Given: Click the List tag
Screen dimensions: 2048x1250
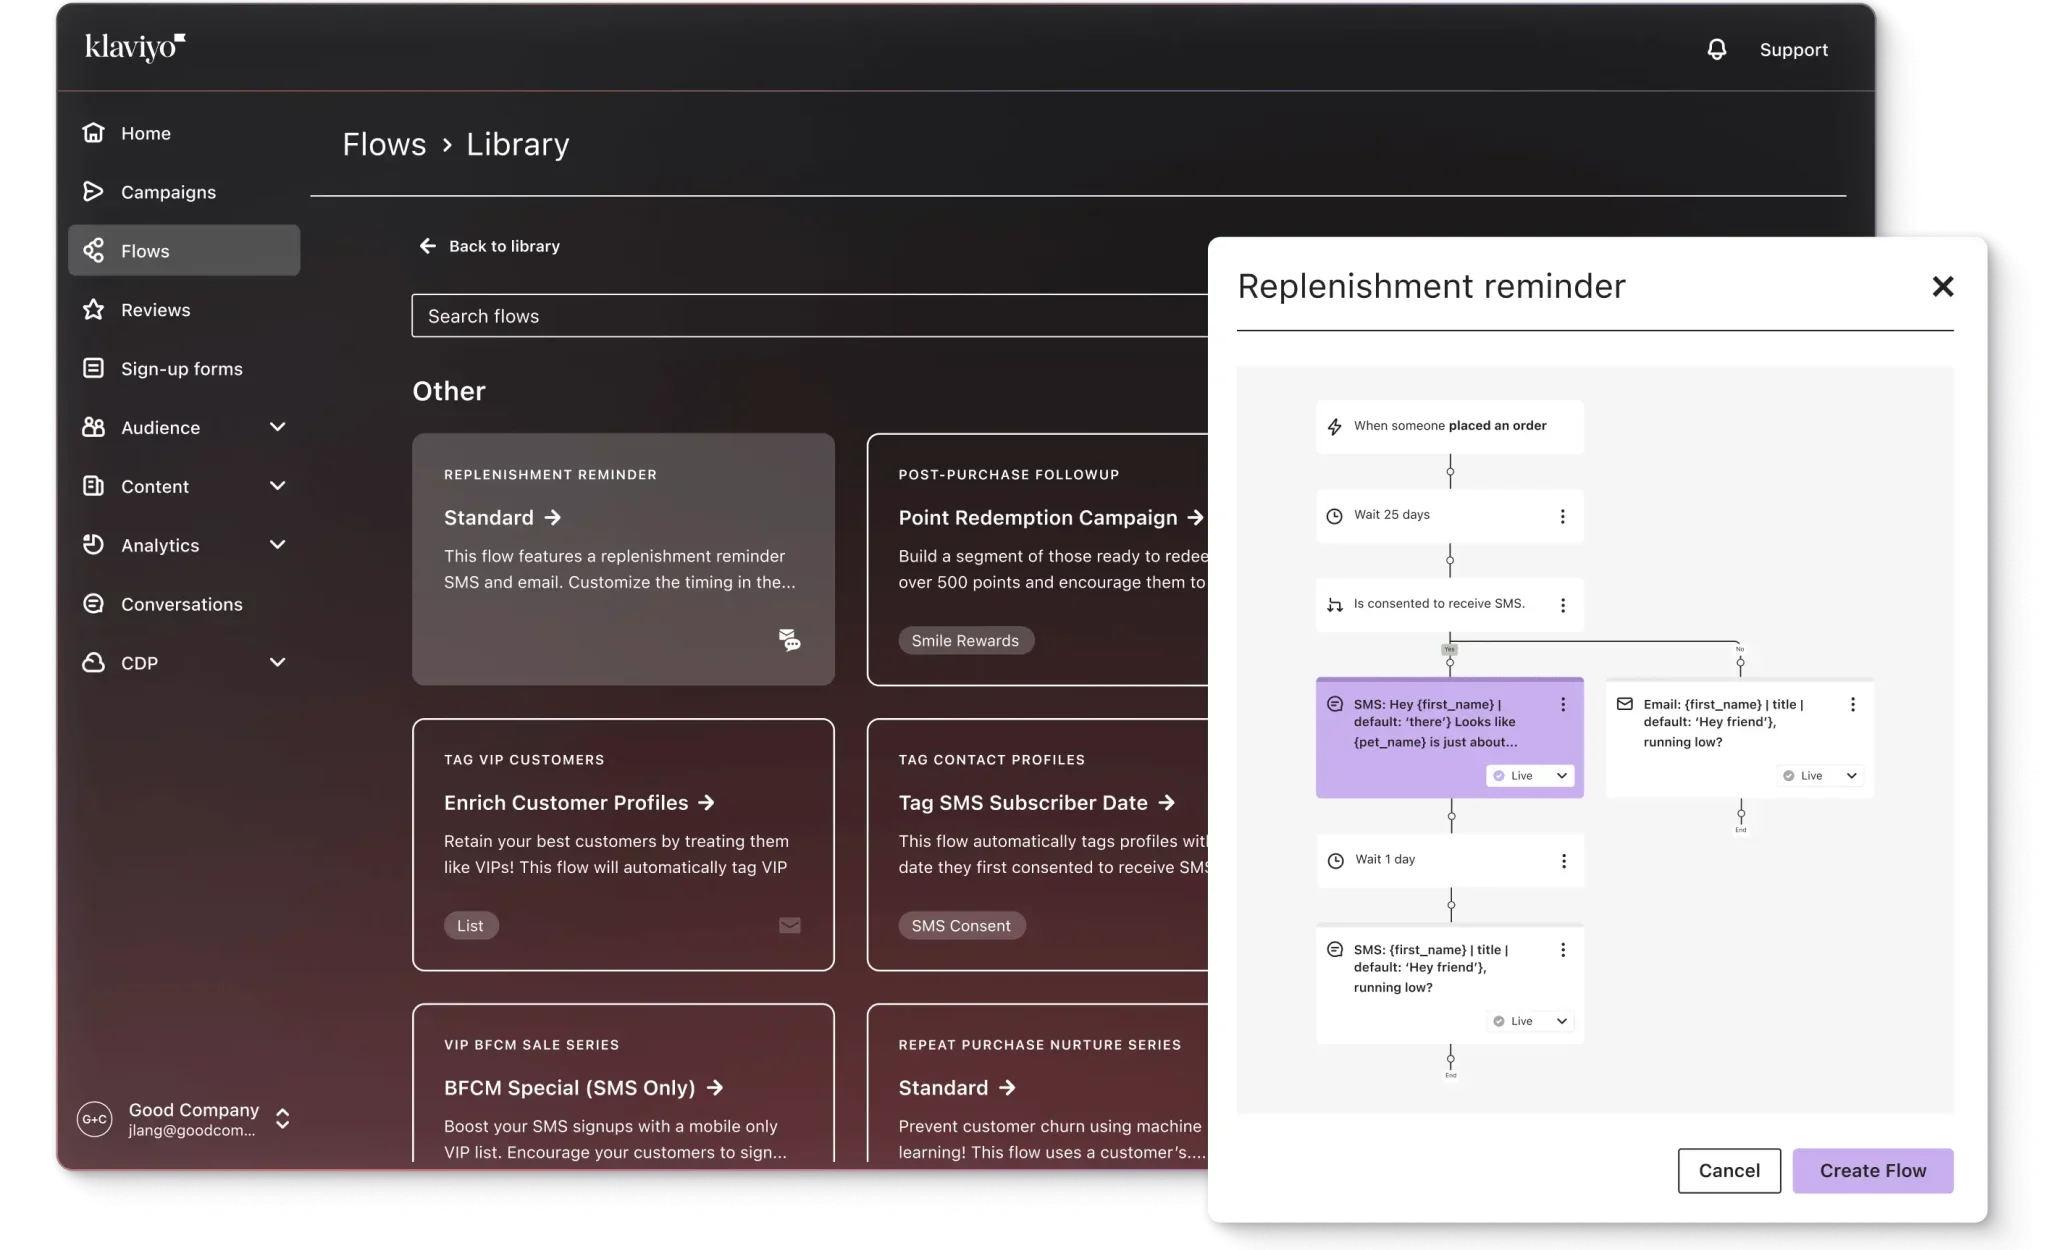Looking at the screenshot, I should (x=470, y=926).
